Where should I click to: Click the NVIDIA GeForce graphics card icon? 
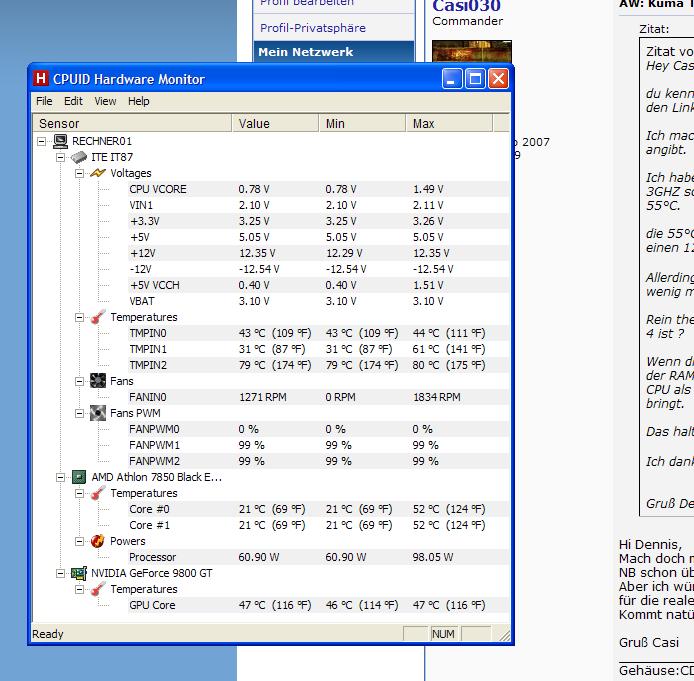pos(79,573)
